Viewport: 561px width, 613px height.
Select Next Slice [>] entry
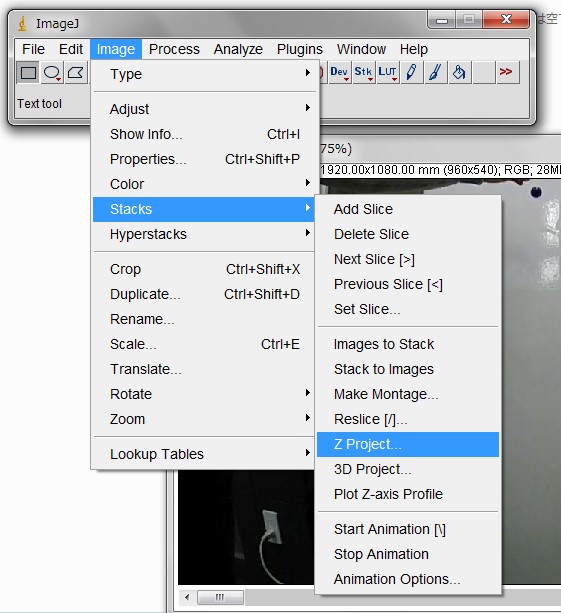click(x=408, y=259)
